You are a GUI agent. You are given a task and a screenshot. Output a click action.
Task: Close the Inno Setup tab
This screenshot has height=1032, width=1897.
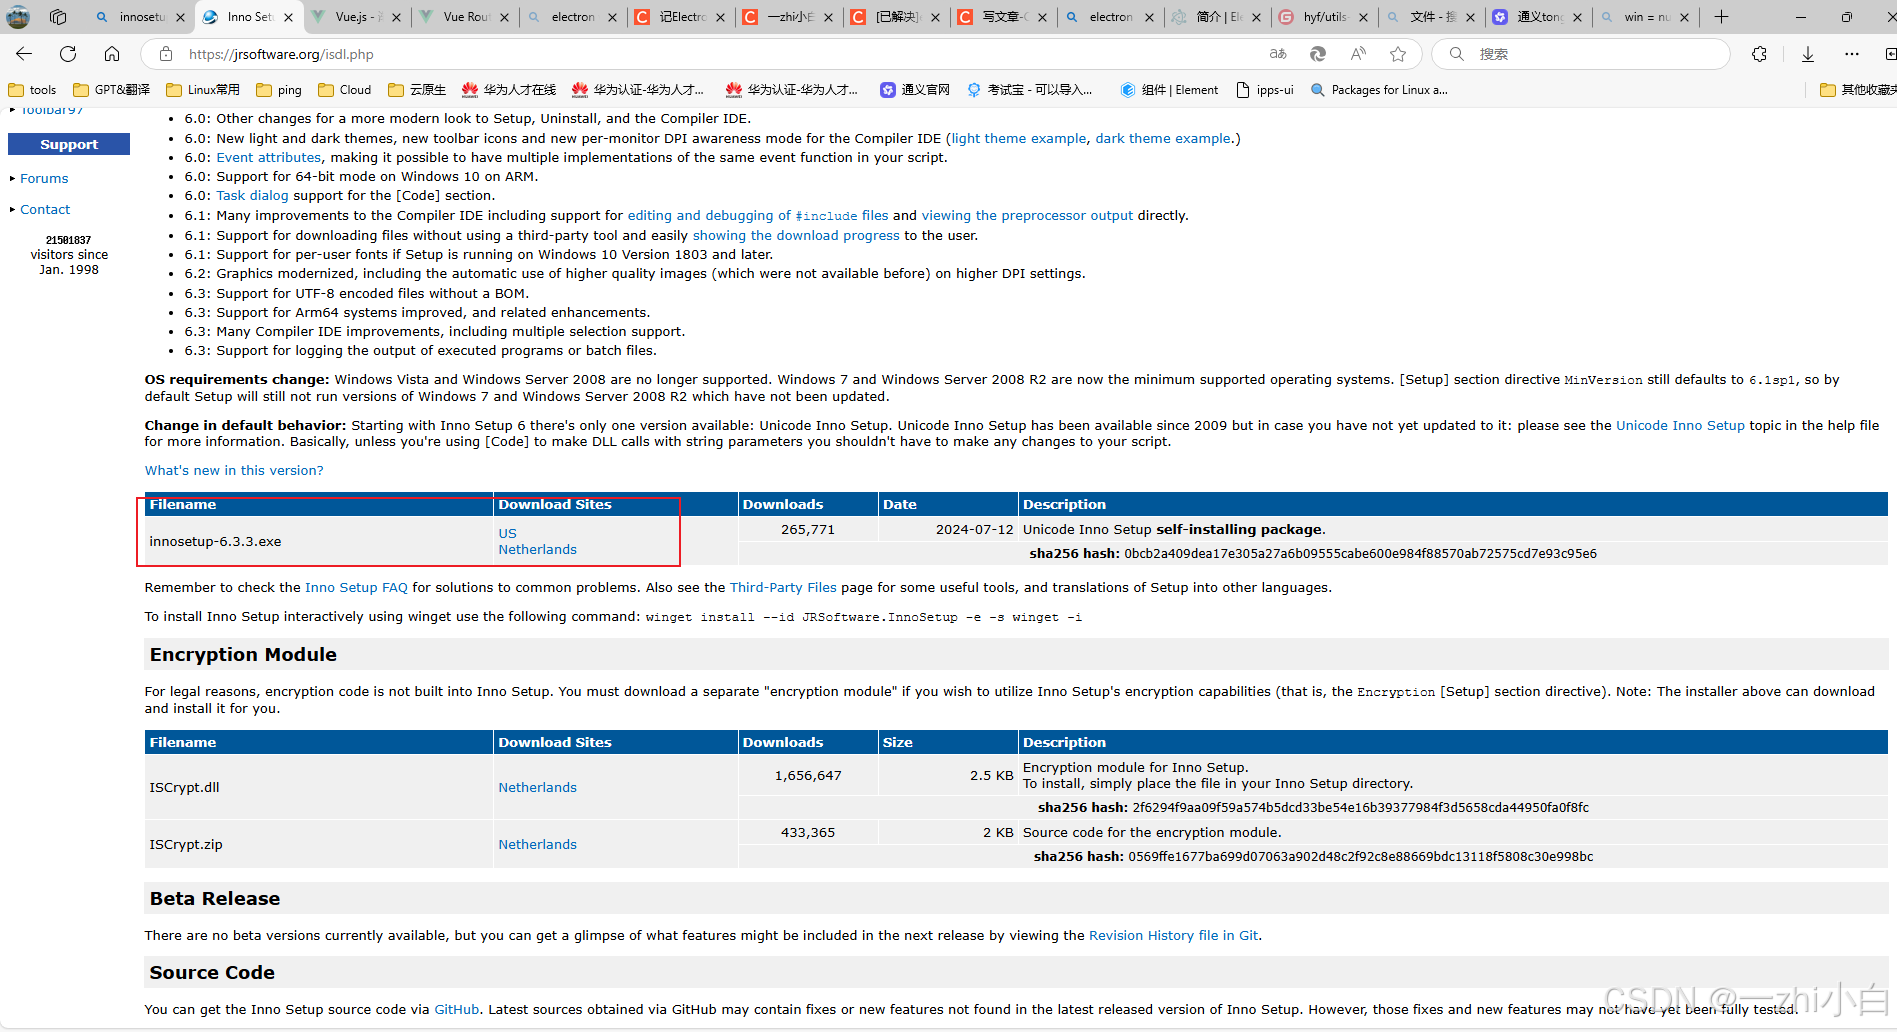click(x=288, y=17)
